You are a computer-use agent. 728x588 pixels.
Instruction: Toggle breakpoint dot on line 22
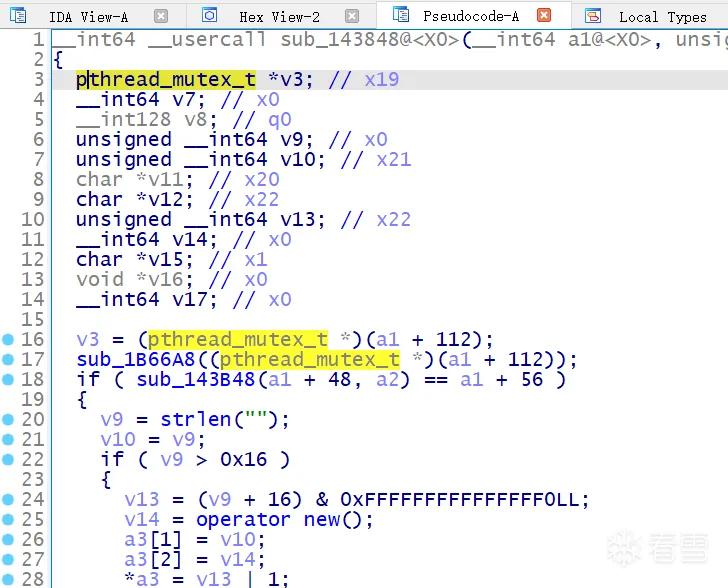8,459
